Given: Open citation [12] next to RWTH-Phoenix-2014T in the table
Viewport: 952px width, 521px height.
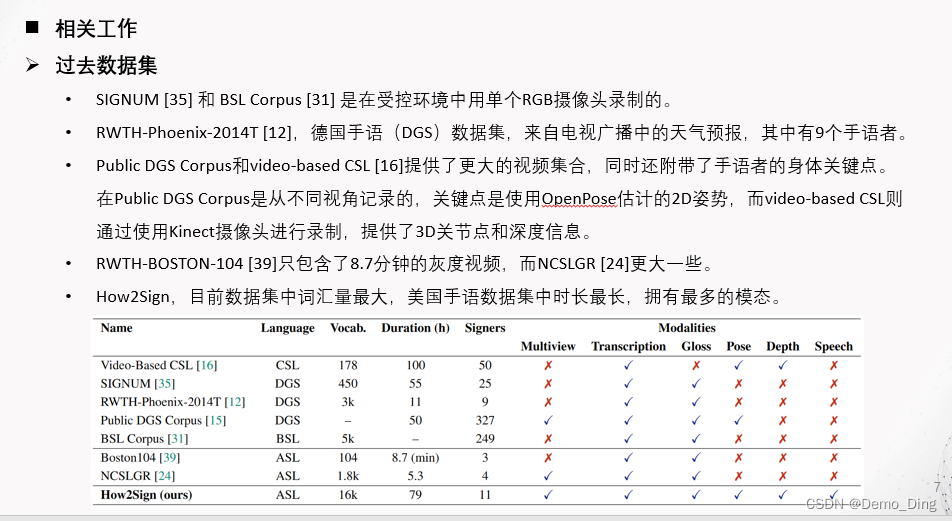Looking at the screenshot, I should point(234,402).
